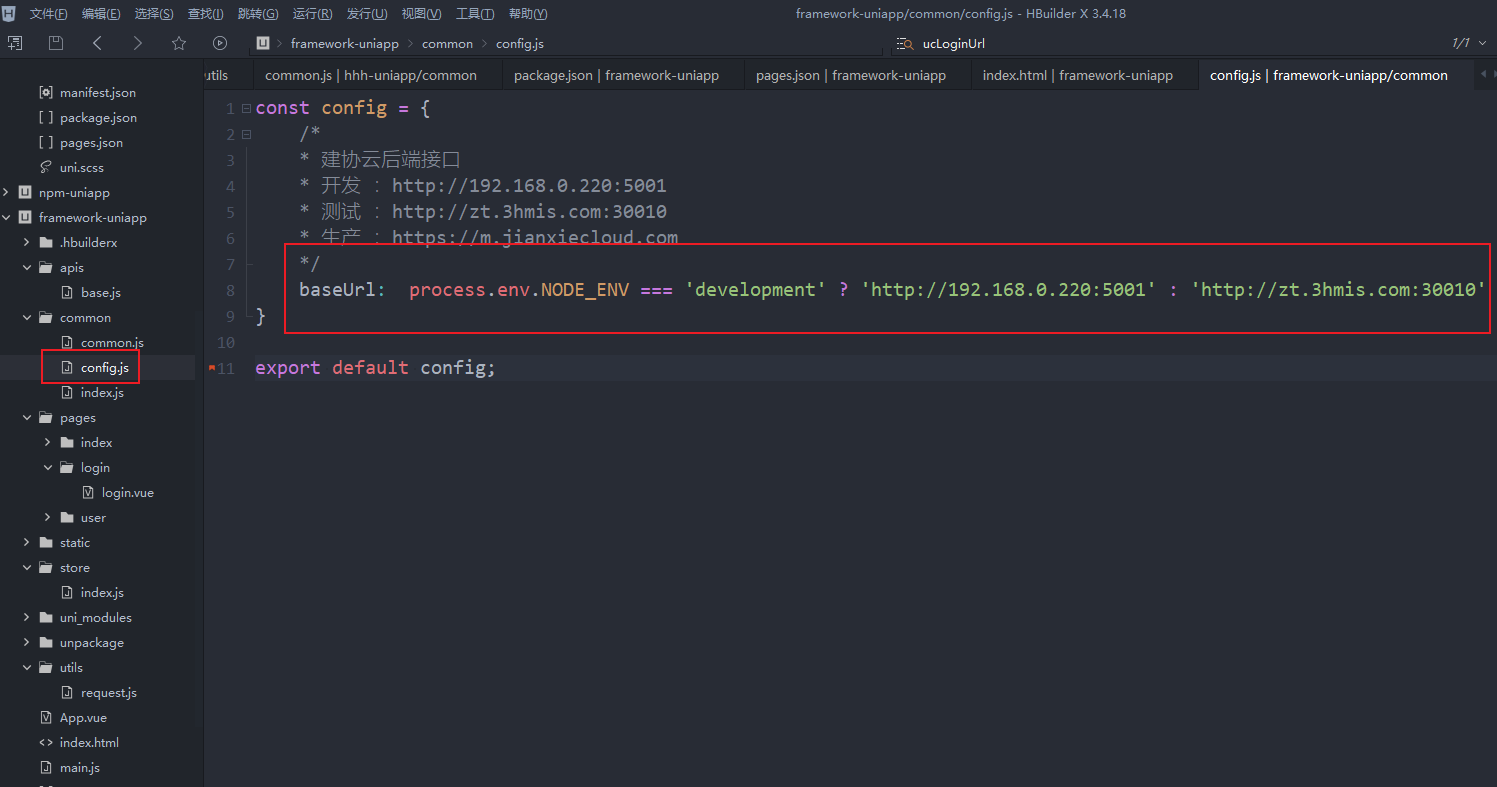Viewport: 1497px width, 787px height.
Task: Click the file icon beside manifest.json
Action: point(45,92)
